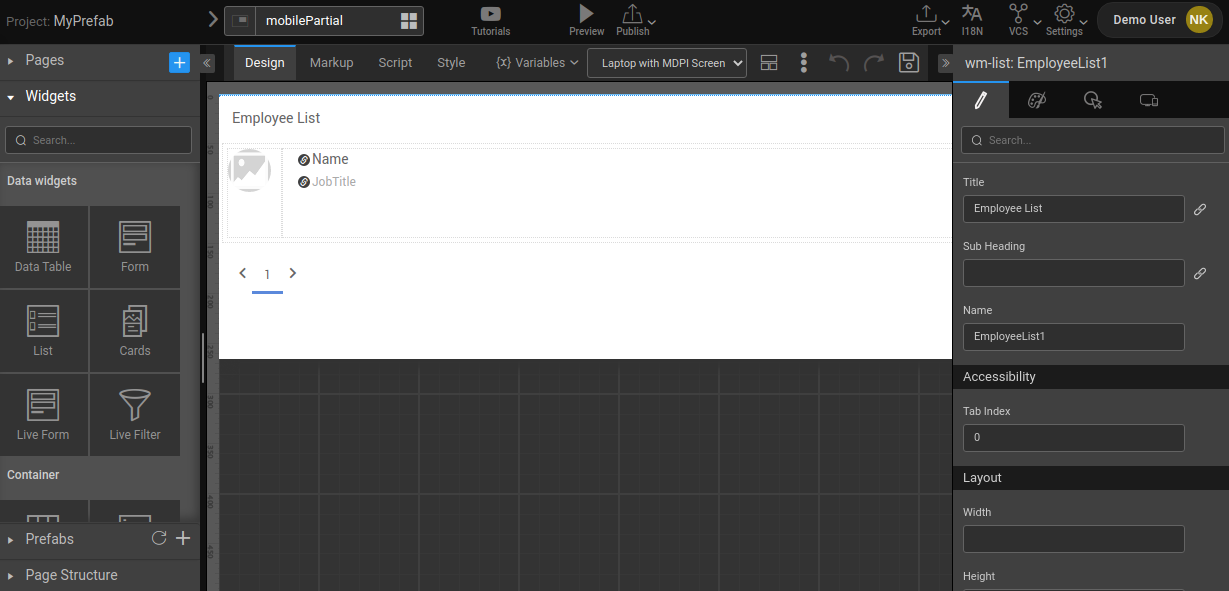Viewport: 1229px width, 591px height.
Task: Open the Events tab icon in properties
Action: pyautogui.click(x=1093, y=100)
